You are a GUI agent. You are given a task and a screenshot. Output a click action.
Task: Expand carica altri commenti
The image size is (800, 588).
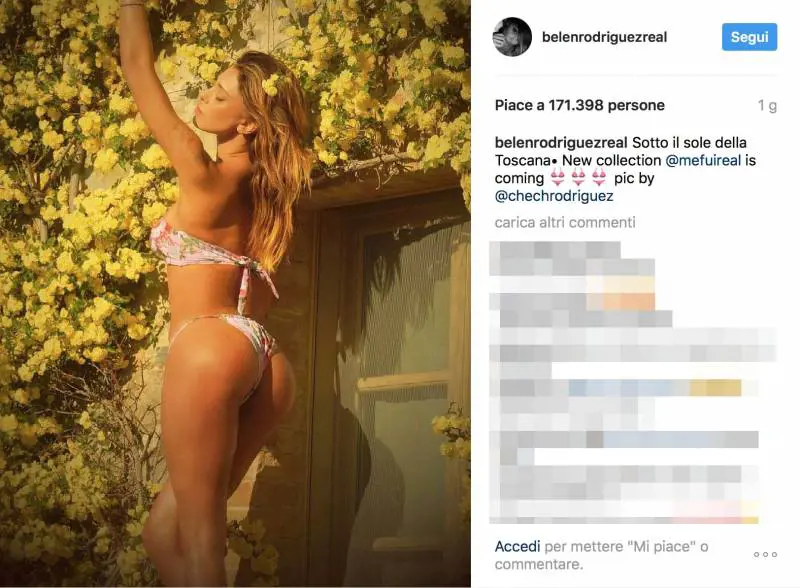coord(565,223)
